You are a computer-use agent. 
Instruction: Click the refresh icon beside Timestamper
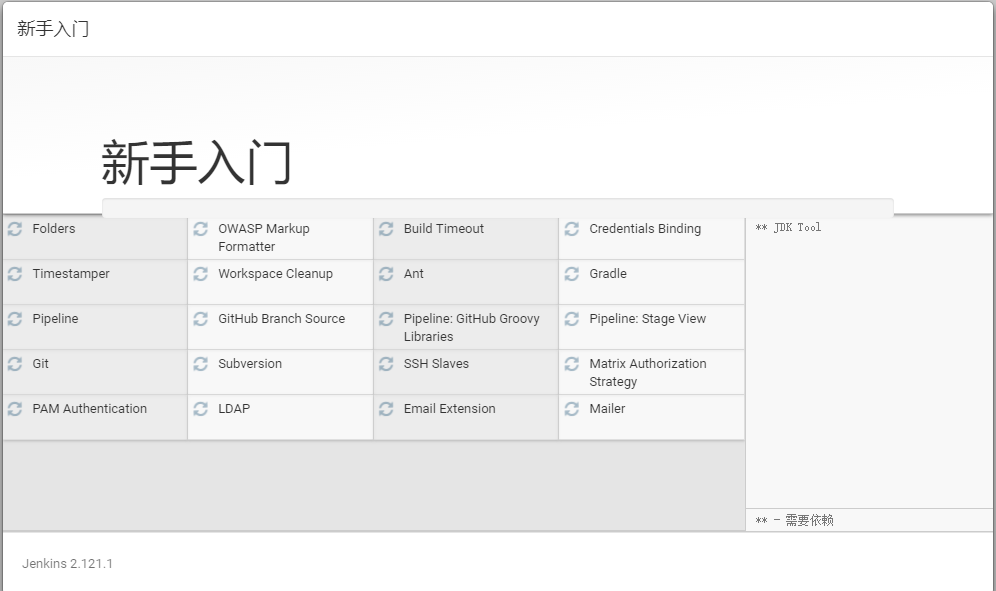point(15,274)
